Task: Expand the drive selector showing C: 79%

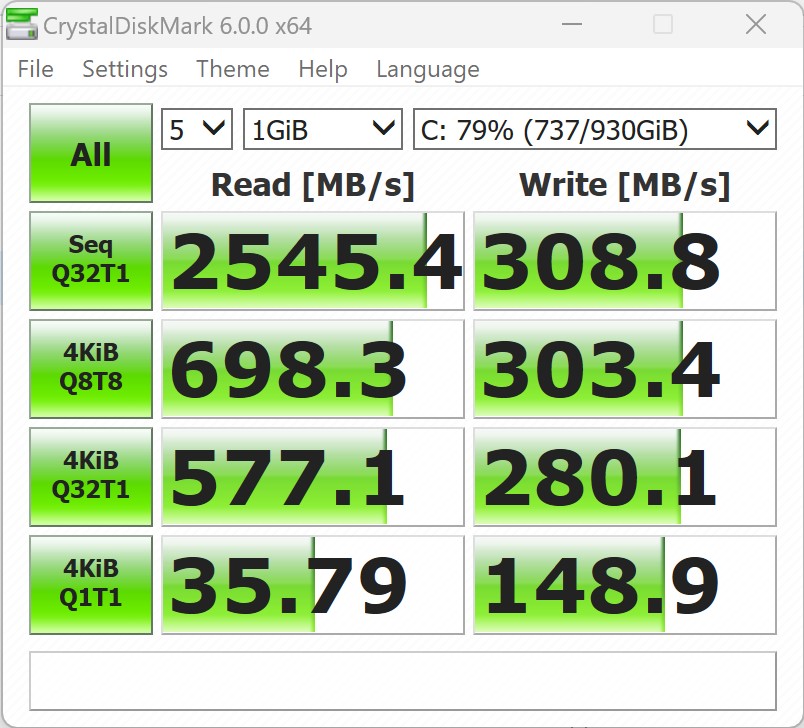Action: tap(595, 129)
